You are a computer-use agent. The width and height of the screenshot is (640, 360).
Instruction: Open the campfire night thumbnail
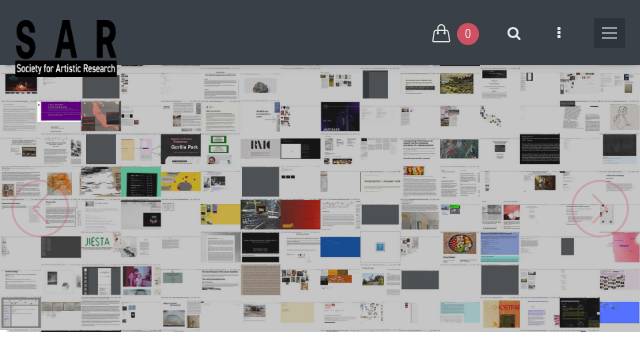(21, 84)
